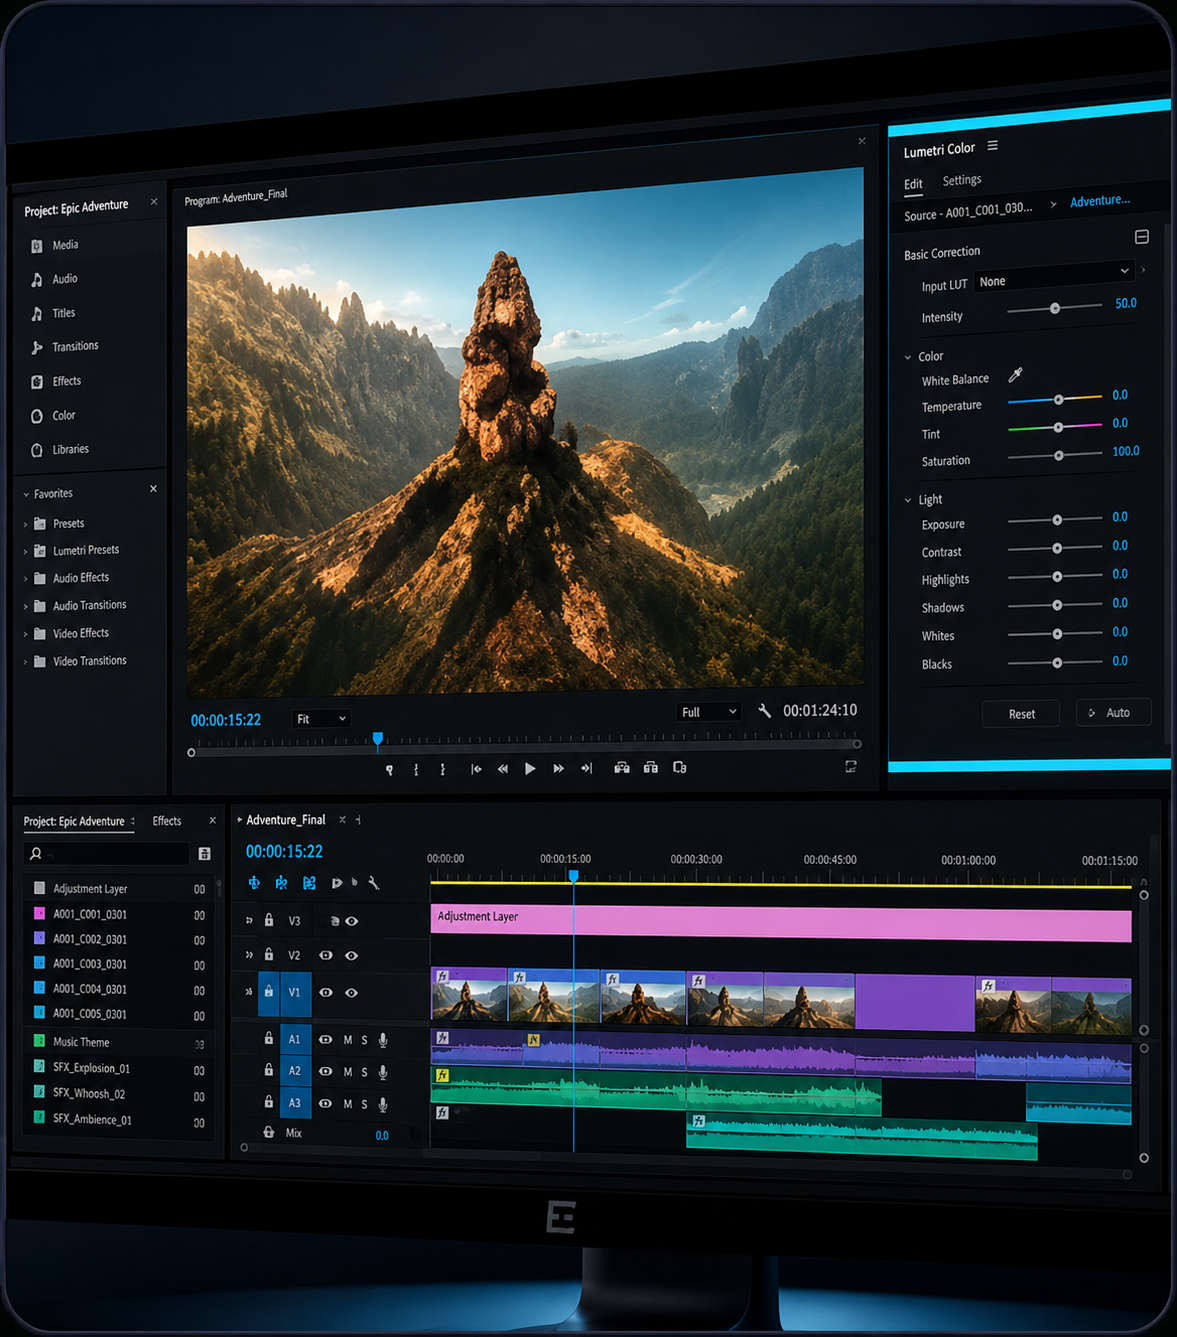Click the Saturation slider handle
1177x1337 pixels.
[x=1059, y=456]
